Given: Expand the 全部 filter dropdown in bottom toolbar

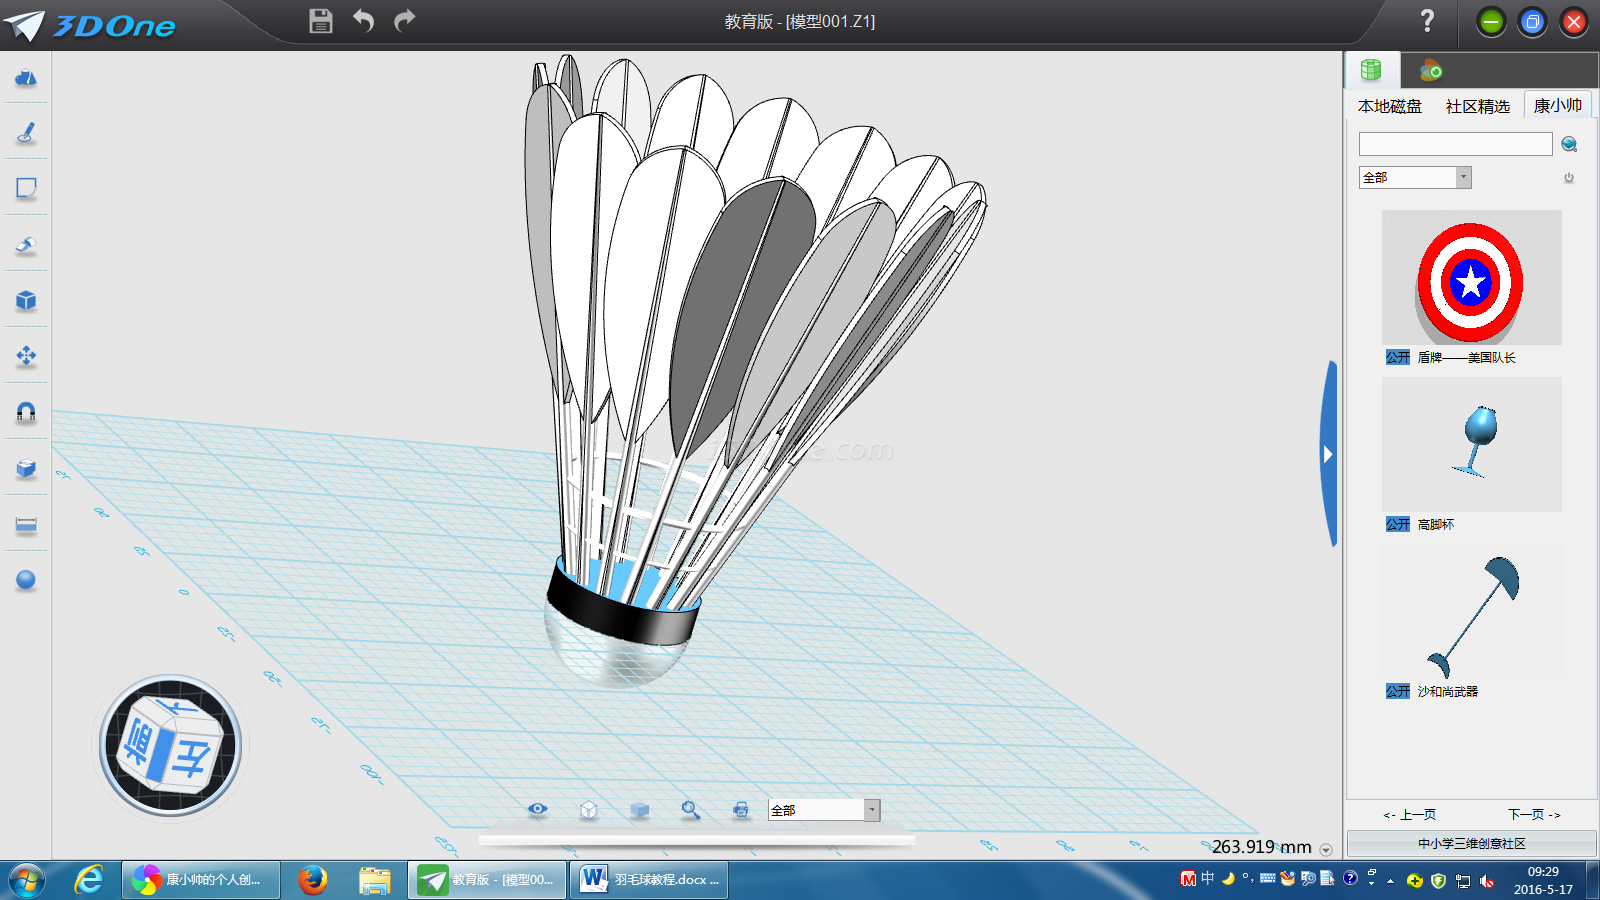Looking at the screenshot, I should [872, 810].
